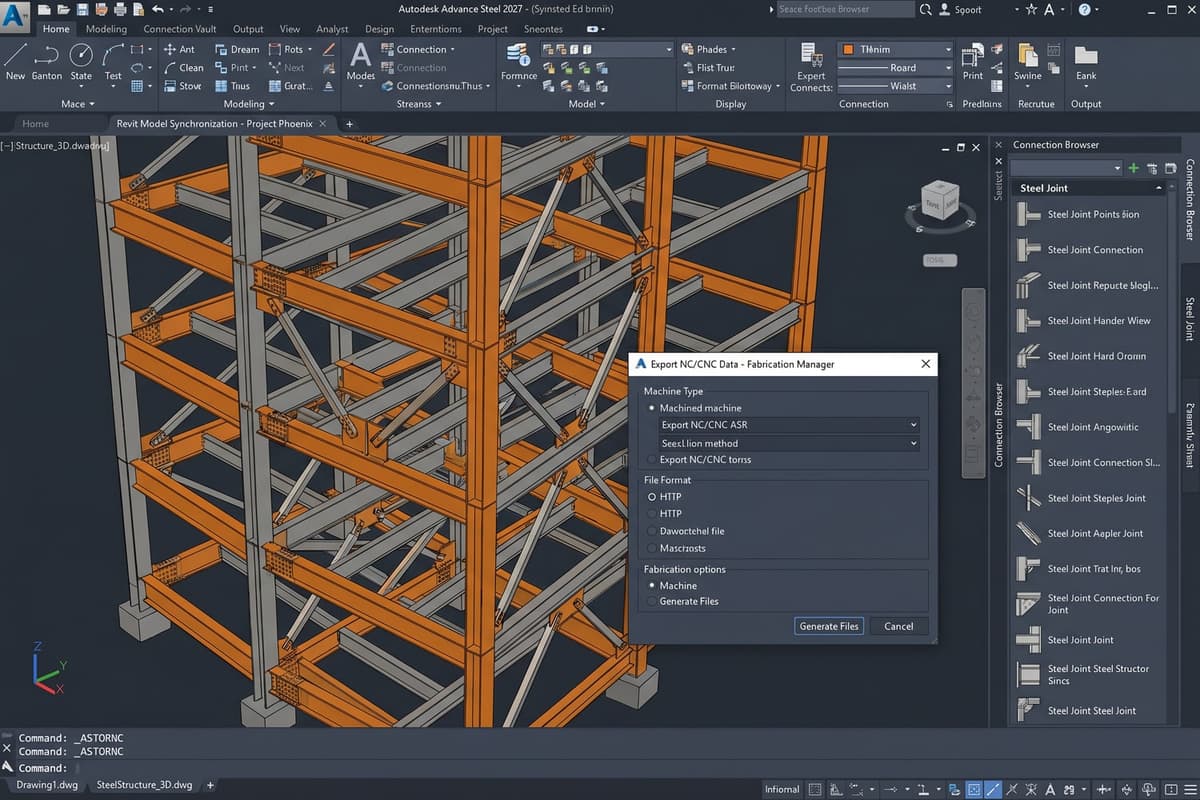Choose the first HTTP file format
The height and width of the screenshot is (800, 1200).
point(652,496)
